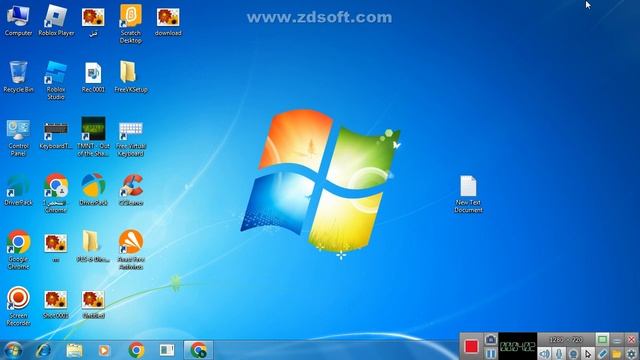640x360 pixels.
Task: Stop recording with the red square button
Action: pos(471,347)
